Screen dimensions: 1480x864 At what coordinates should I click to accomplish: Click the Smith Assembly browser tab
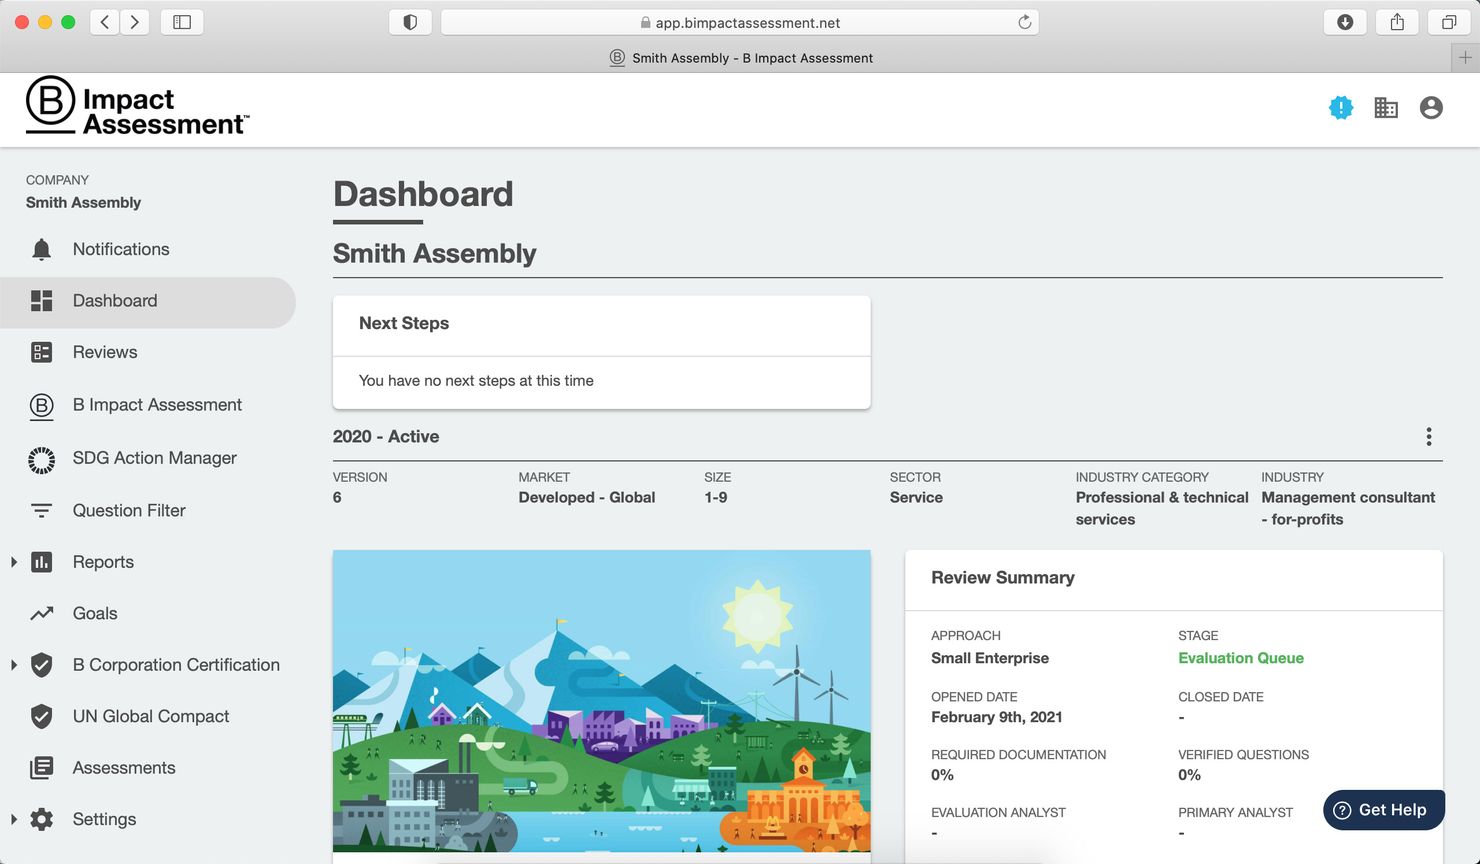coord(740,57)
